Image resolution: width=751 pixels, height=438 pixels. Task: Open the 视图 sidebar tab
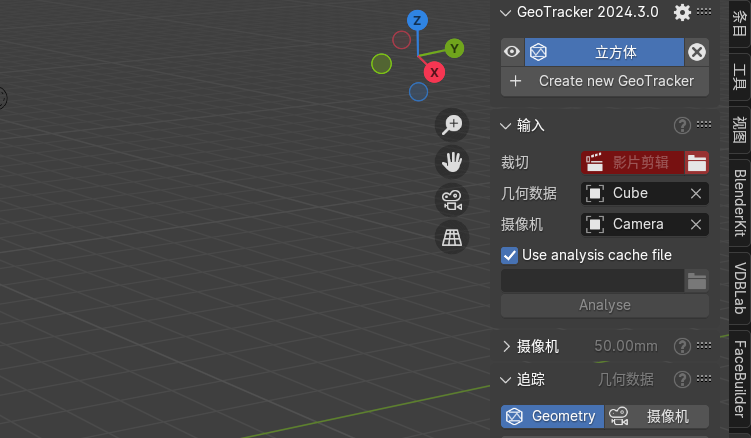pos(740,129)
